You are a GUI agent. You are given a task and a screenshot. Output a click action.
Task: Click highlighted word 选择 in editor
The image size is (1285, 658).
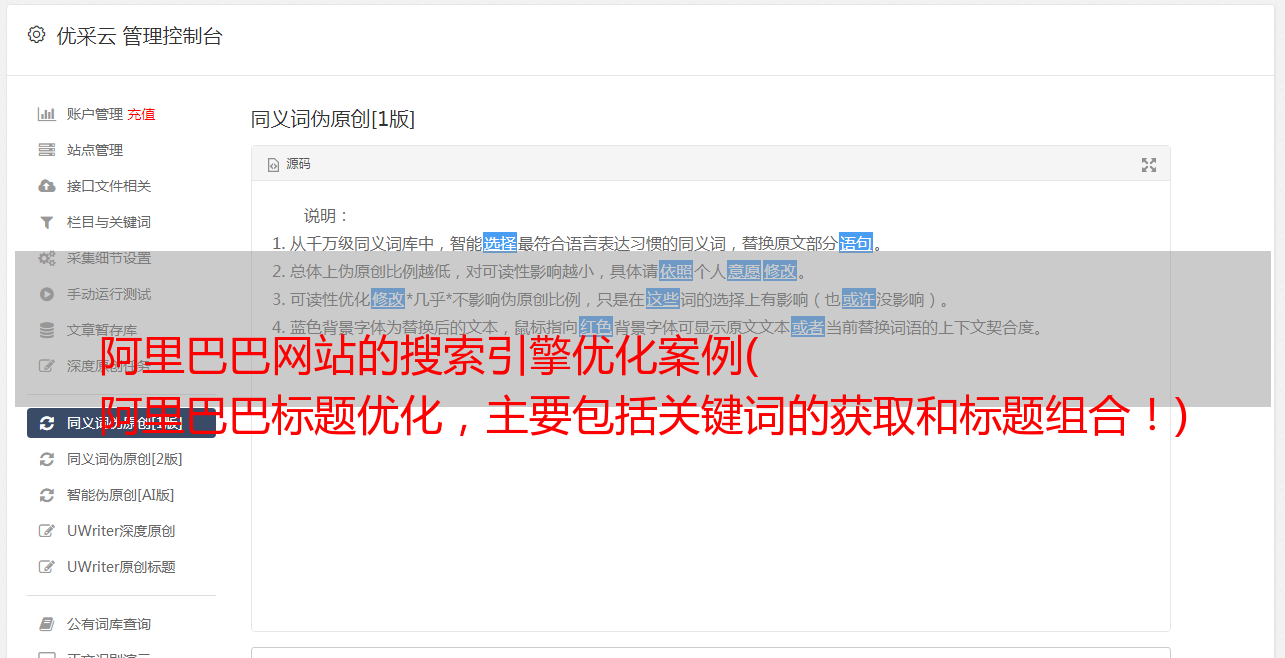(x=500, y=242)
